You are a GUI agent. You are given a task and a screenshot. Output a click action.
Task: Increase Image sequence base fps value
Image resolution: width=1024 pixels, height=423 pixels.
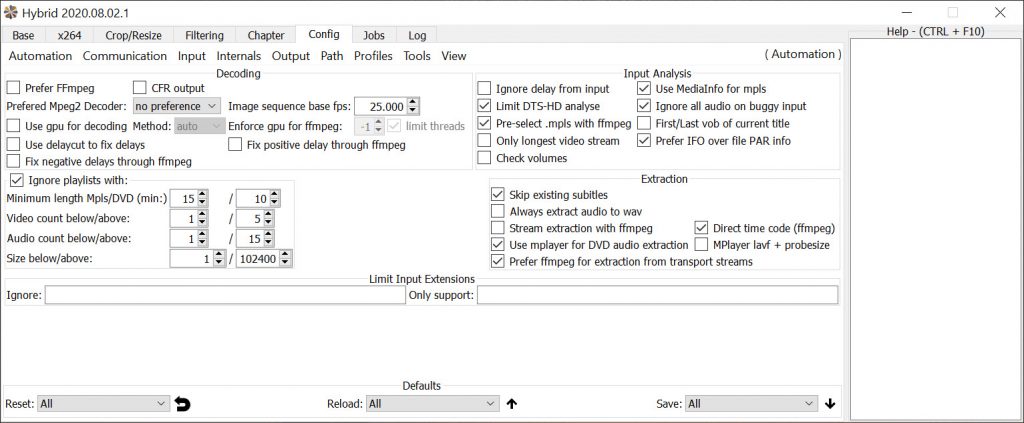point(413,102)
